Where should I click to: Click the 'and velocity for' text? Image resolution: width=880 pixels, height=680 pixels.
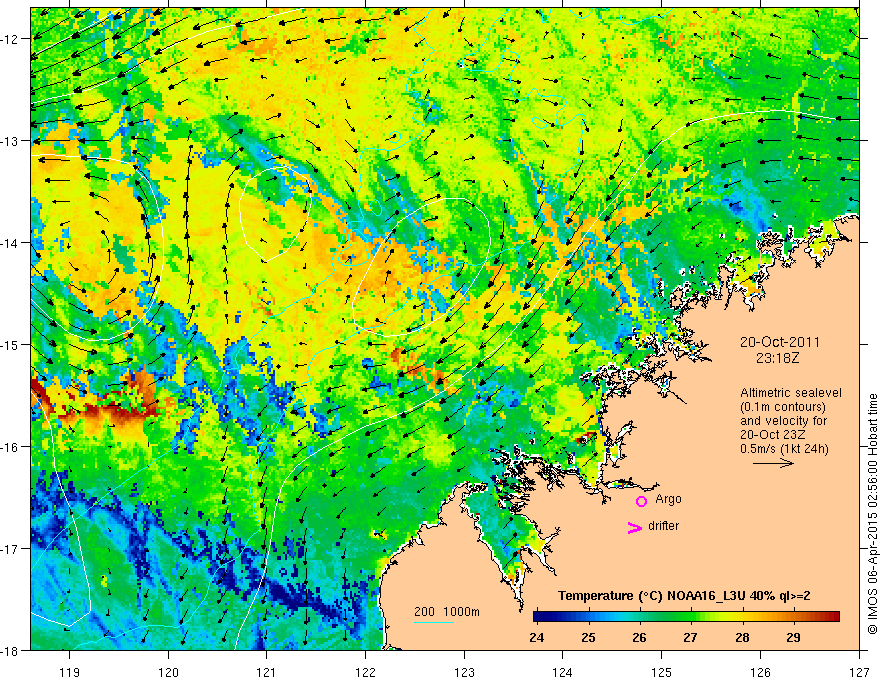pyautogui.click(x=783, y=421)
